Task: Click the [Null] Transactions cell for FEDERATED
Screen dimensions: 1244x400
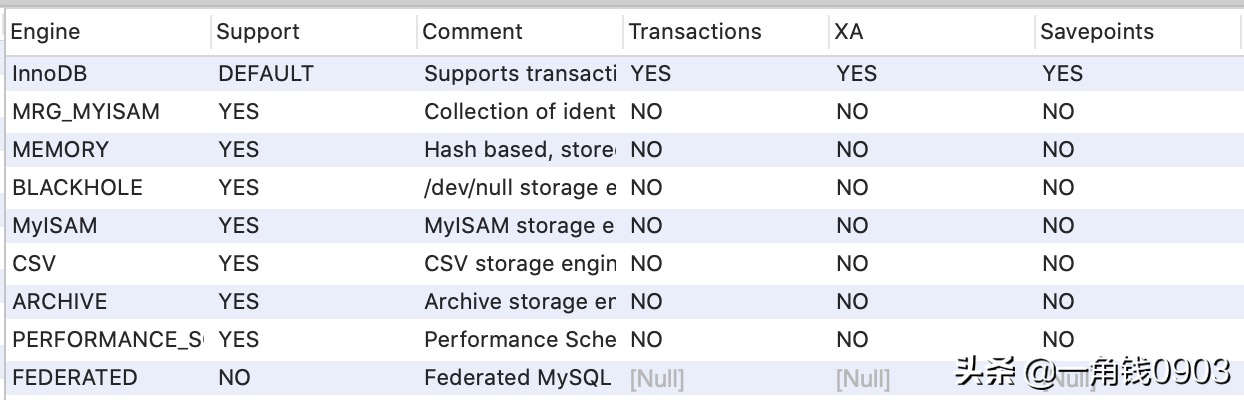Action: 725,378
